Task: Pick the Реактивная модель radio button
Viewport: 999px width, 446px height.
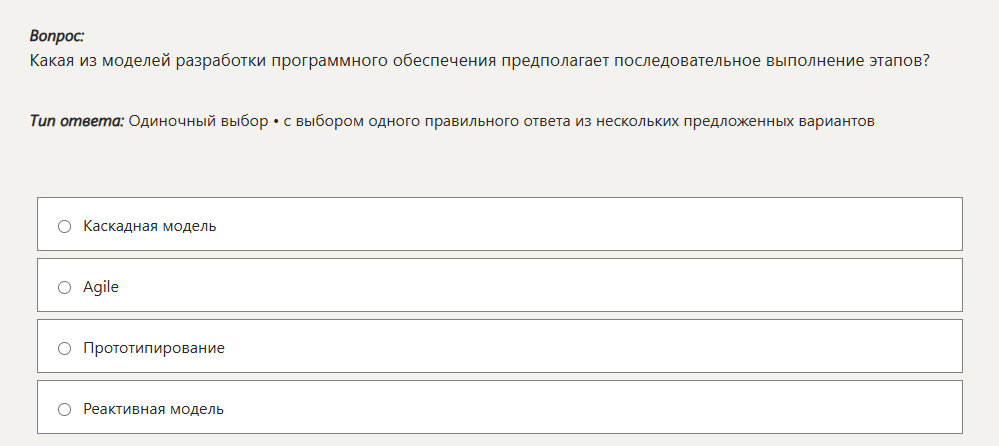Action: (x=65, y=409)
